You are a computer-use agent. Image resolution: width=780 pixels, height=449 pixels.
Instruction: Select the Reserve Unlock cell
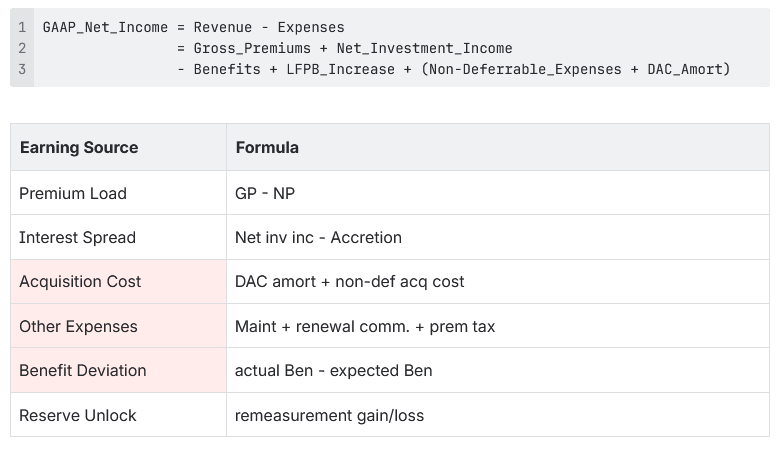[x=77, y=415]
